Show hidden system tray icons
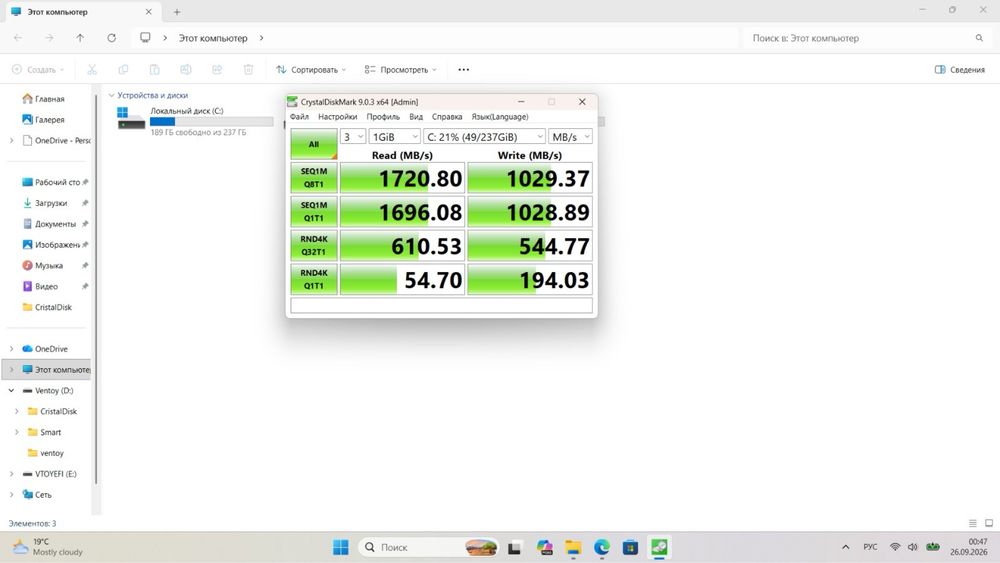The height and width of the screenshot is (563, 1000). [846, 547]
